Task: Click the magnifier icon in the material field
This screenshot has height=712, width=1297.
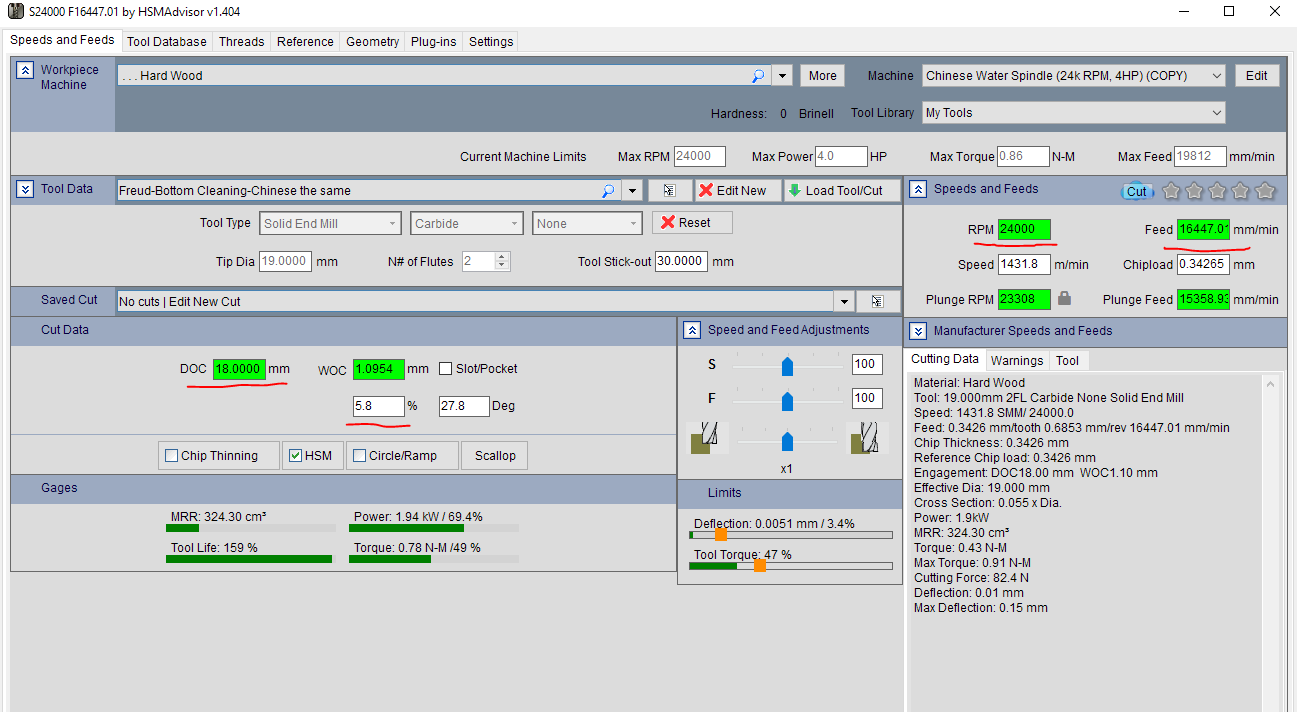Action: click(758, 76)
